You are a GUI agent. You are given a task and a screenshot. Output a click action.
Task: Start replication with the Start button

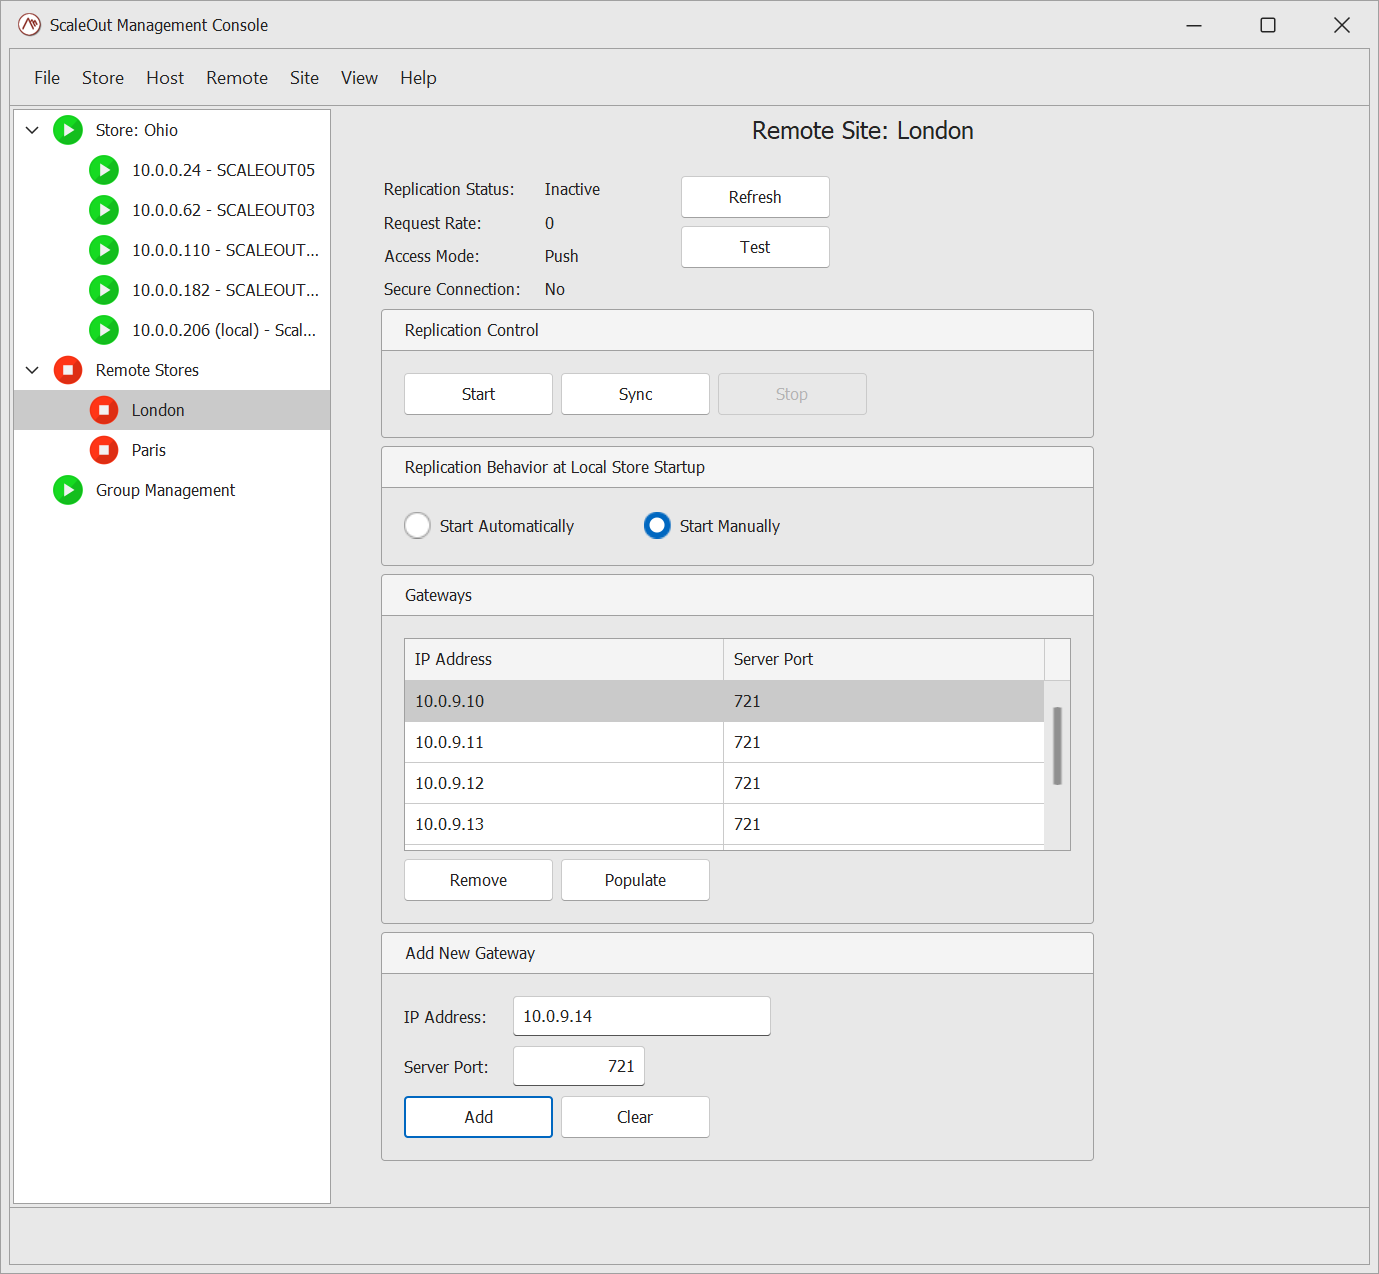(478, 394)
